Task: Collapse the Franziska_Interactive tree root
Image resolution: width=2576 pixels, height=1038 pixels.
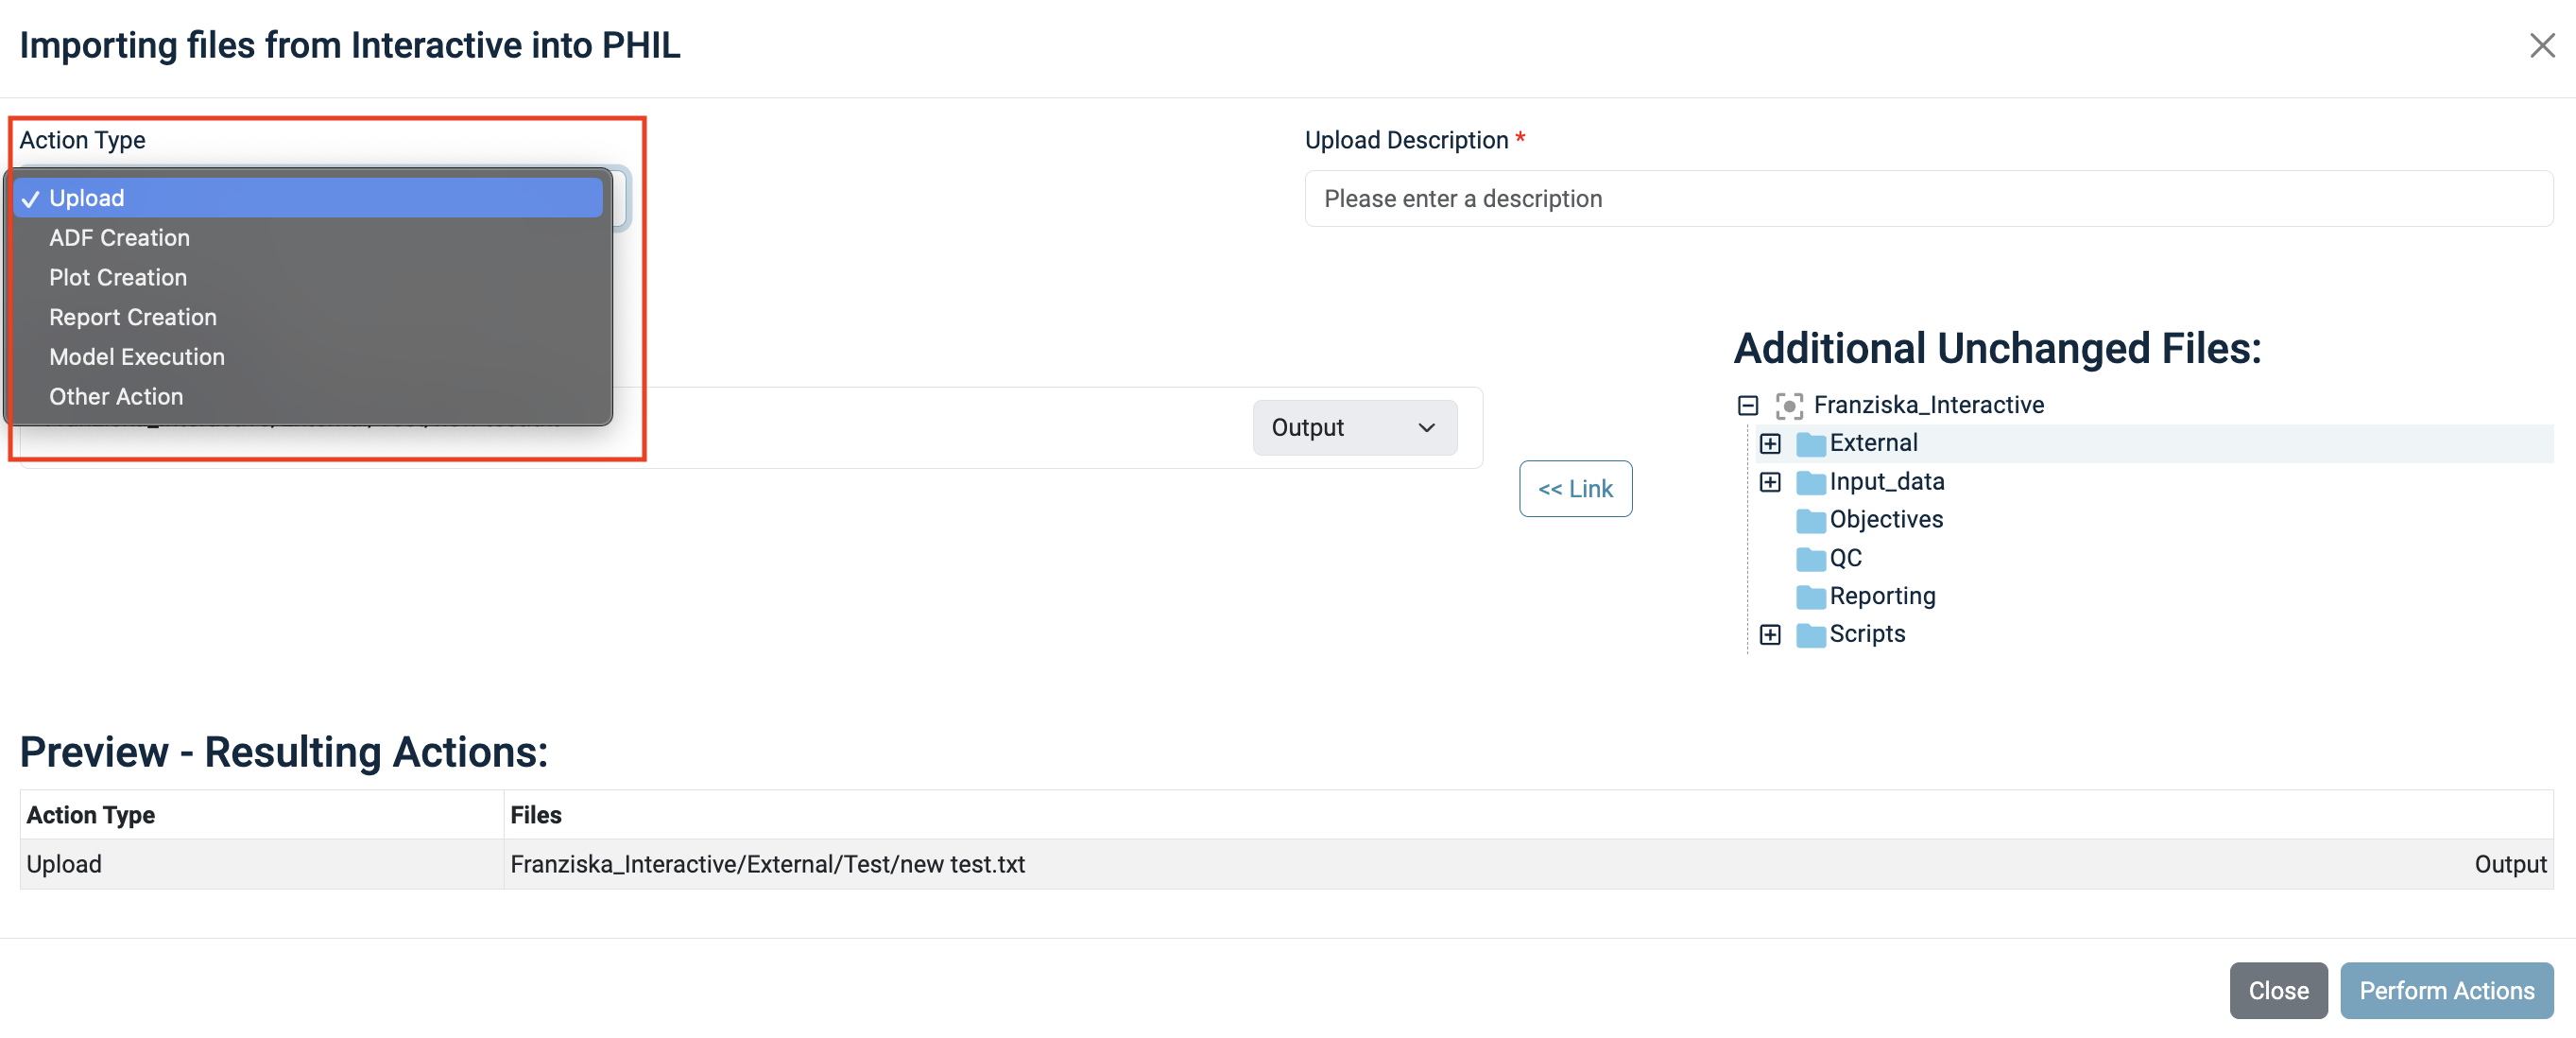Action: point(1748,405)
